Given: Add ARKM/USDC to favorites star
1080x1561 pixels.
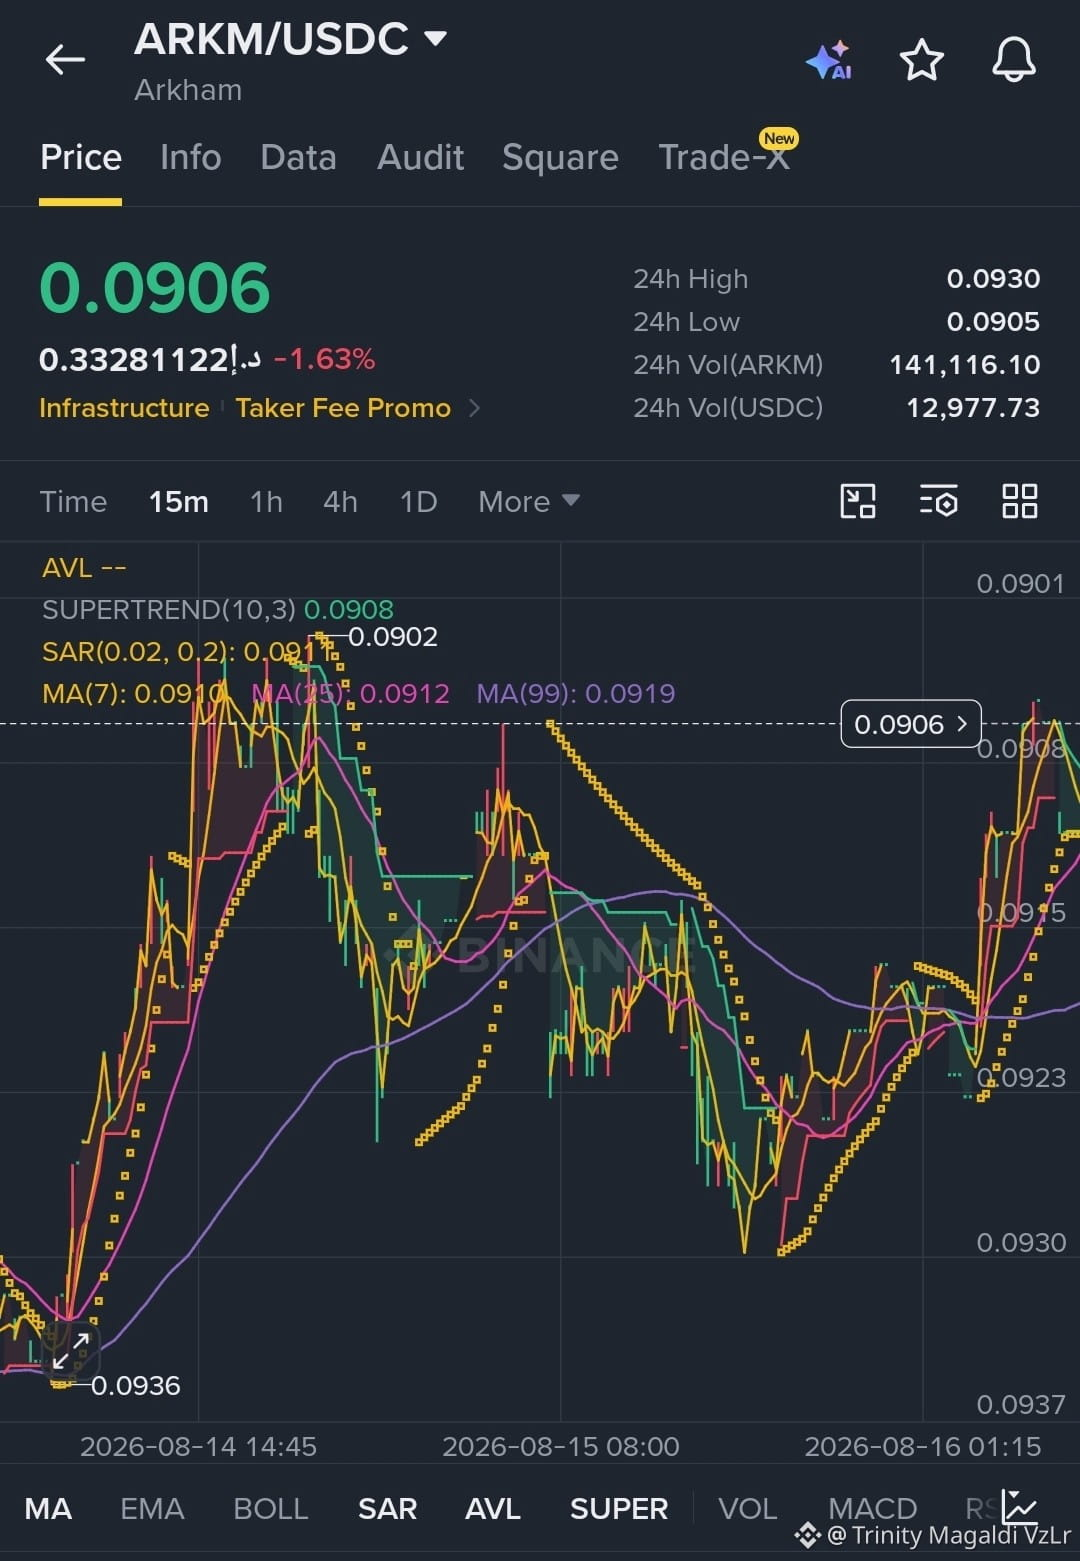Looking at the screenshot, I should 921,60.
